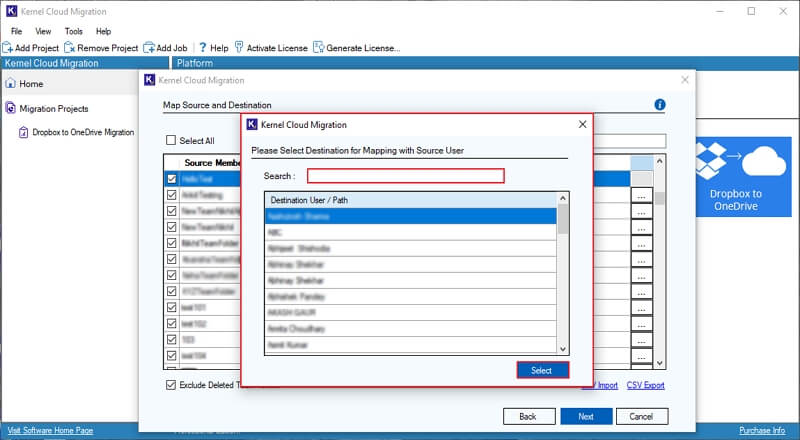Click the Next button
Viewport: 800px width, 440px height.
pyautogui.click(x=586, y=417)
